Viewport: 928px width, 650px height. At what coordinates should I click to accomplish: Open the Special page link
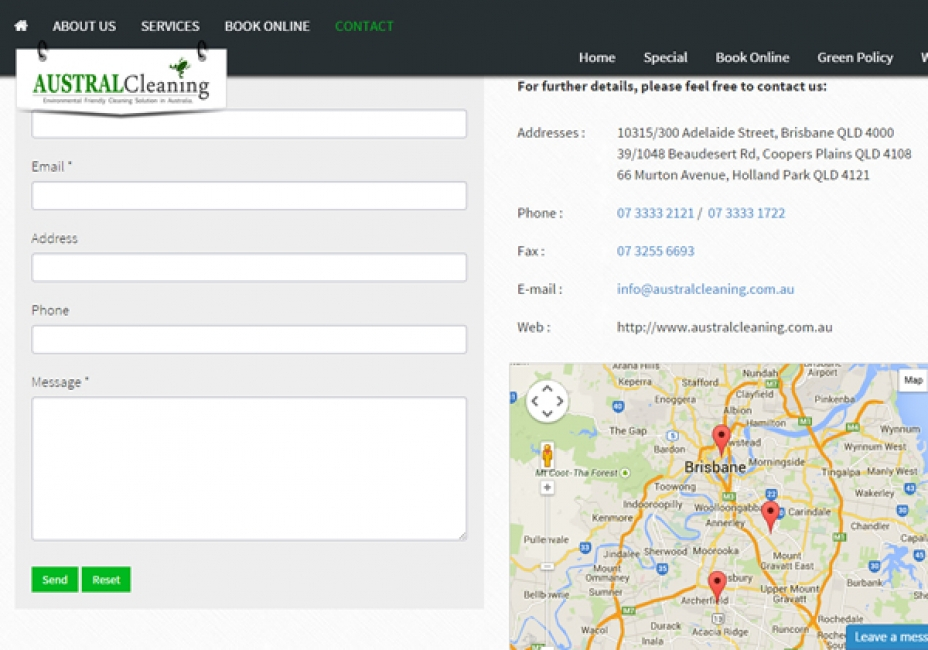click(x=665, y=57)
